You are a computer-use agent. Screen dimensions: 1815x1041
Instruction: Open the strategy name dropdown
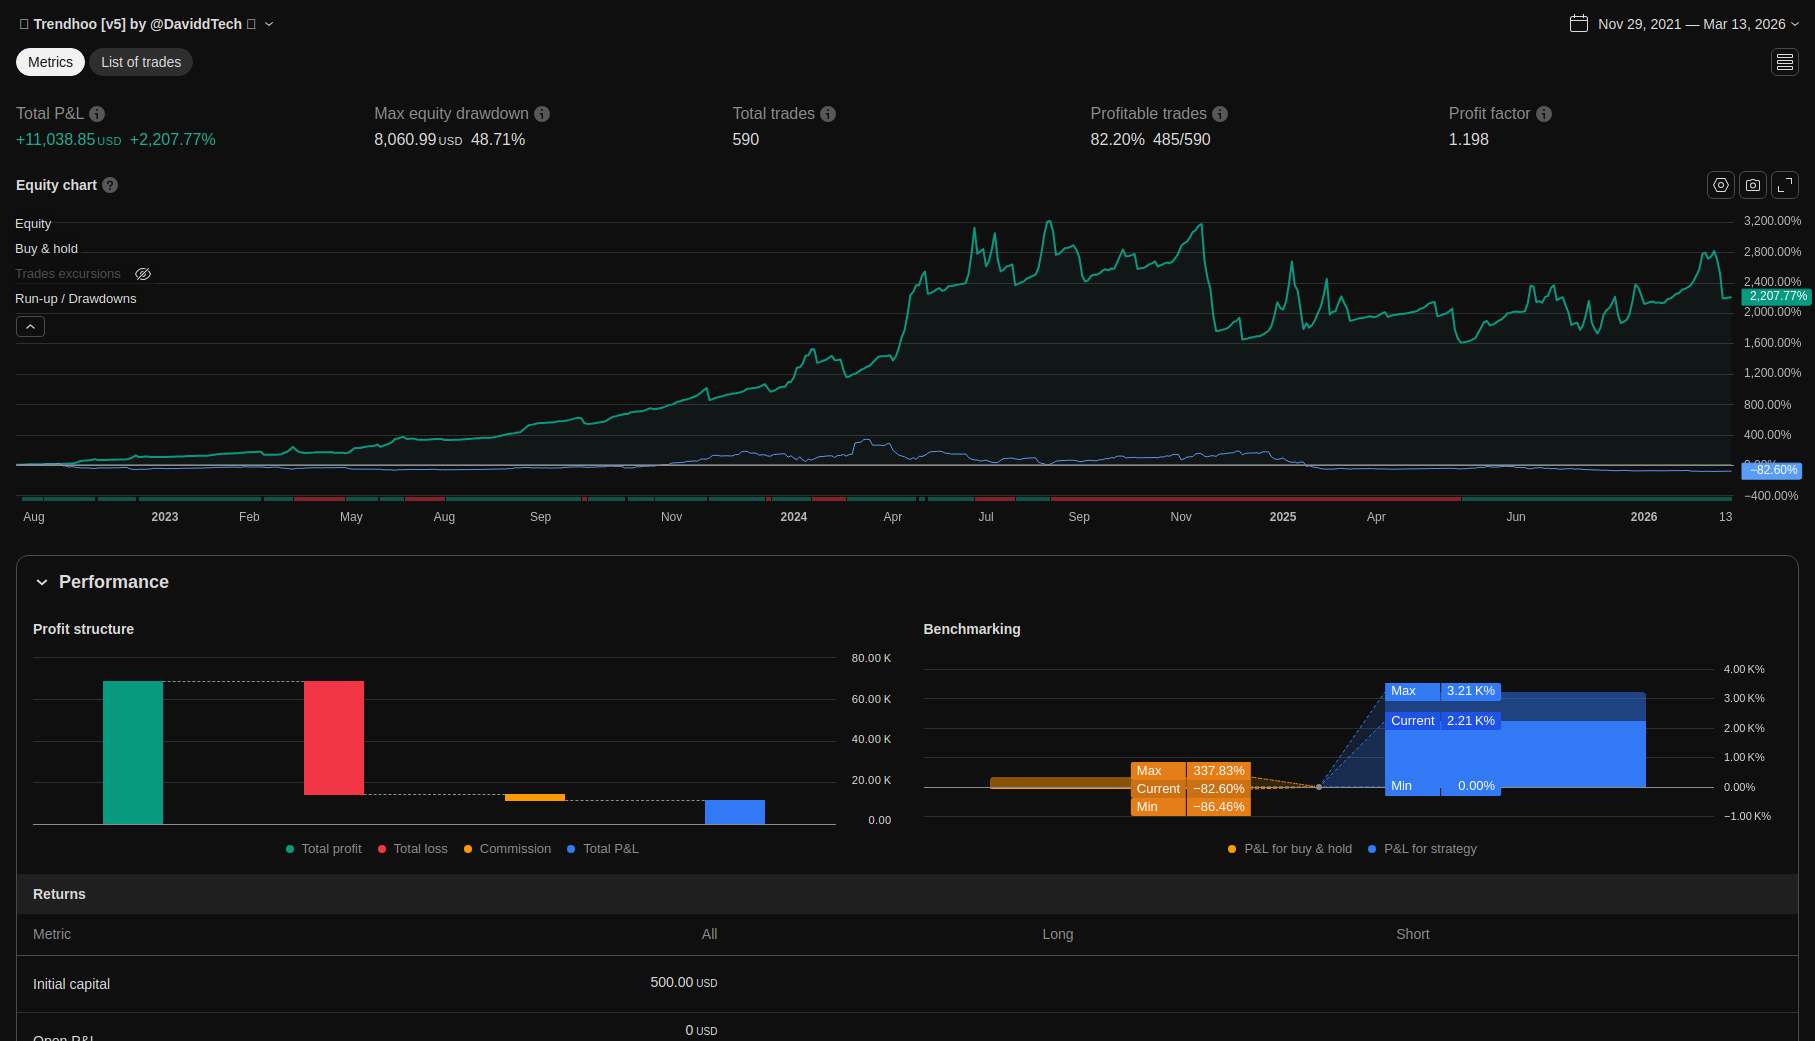coord(269,24)
